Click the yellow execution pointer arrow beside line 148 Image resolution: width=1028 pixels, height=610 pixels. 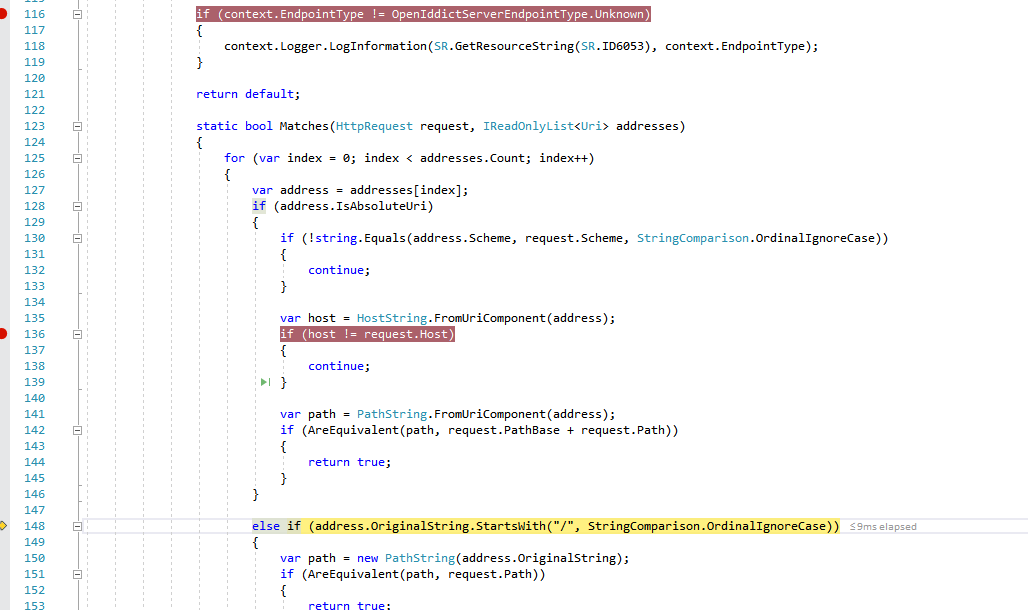tap(4, 526)
